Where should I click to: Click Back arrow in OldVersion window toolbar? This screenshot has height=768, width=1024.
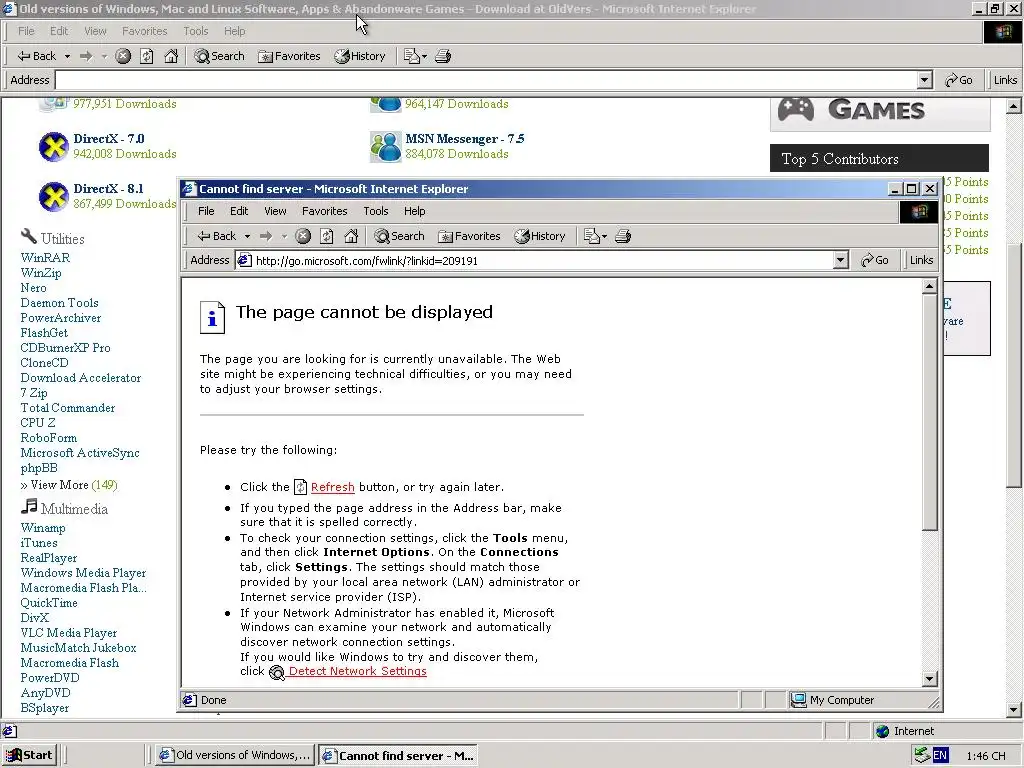tap(37, 56)
